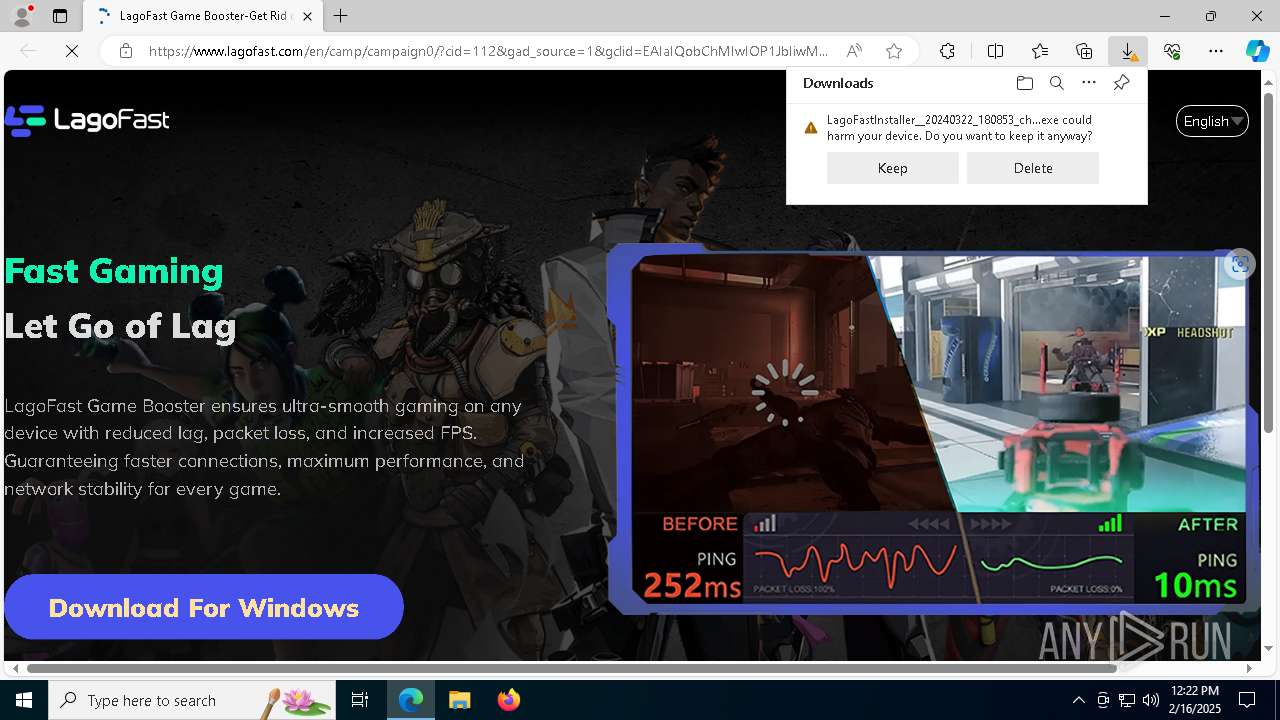
Task: Activate Read aloud icon in address bar
Action: (854, 51)
